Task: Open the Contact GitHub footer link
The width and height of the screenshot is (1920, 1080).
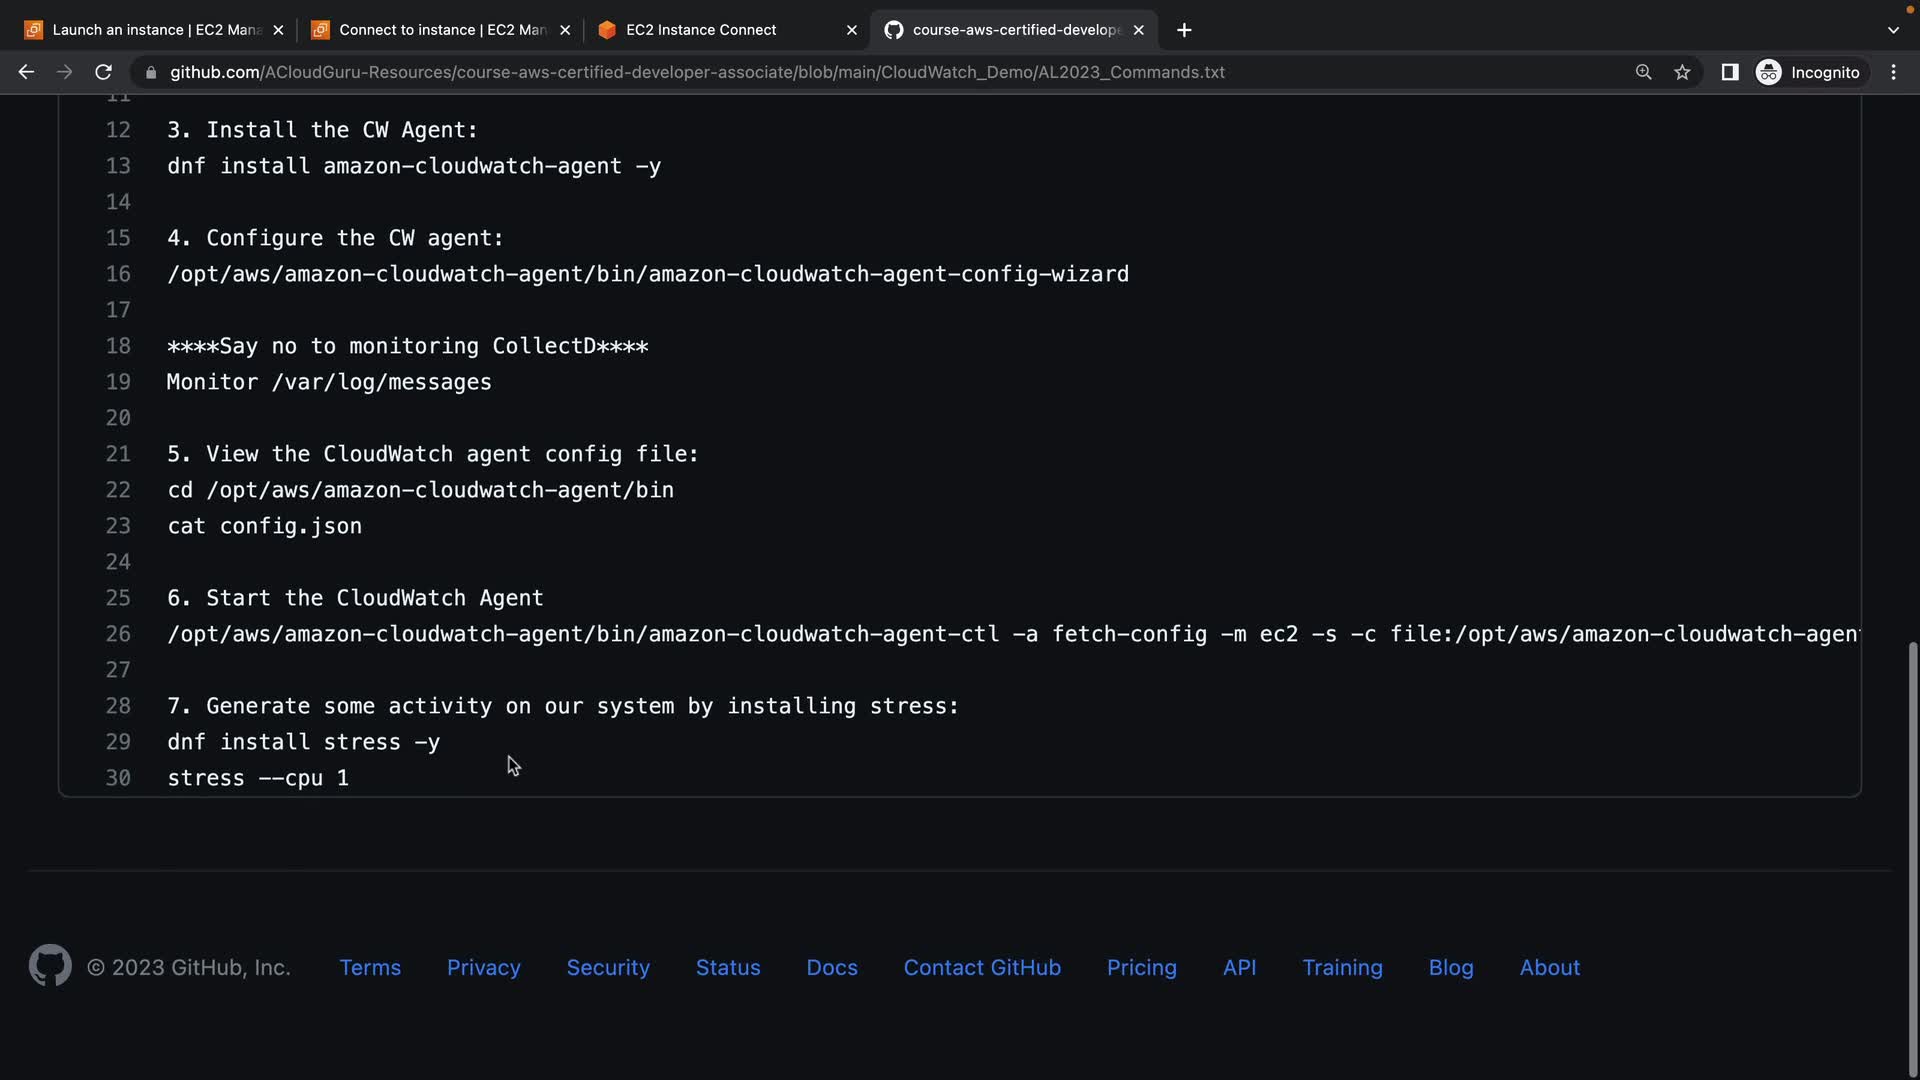Action: point(981,967)
